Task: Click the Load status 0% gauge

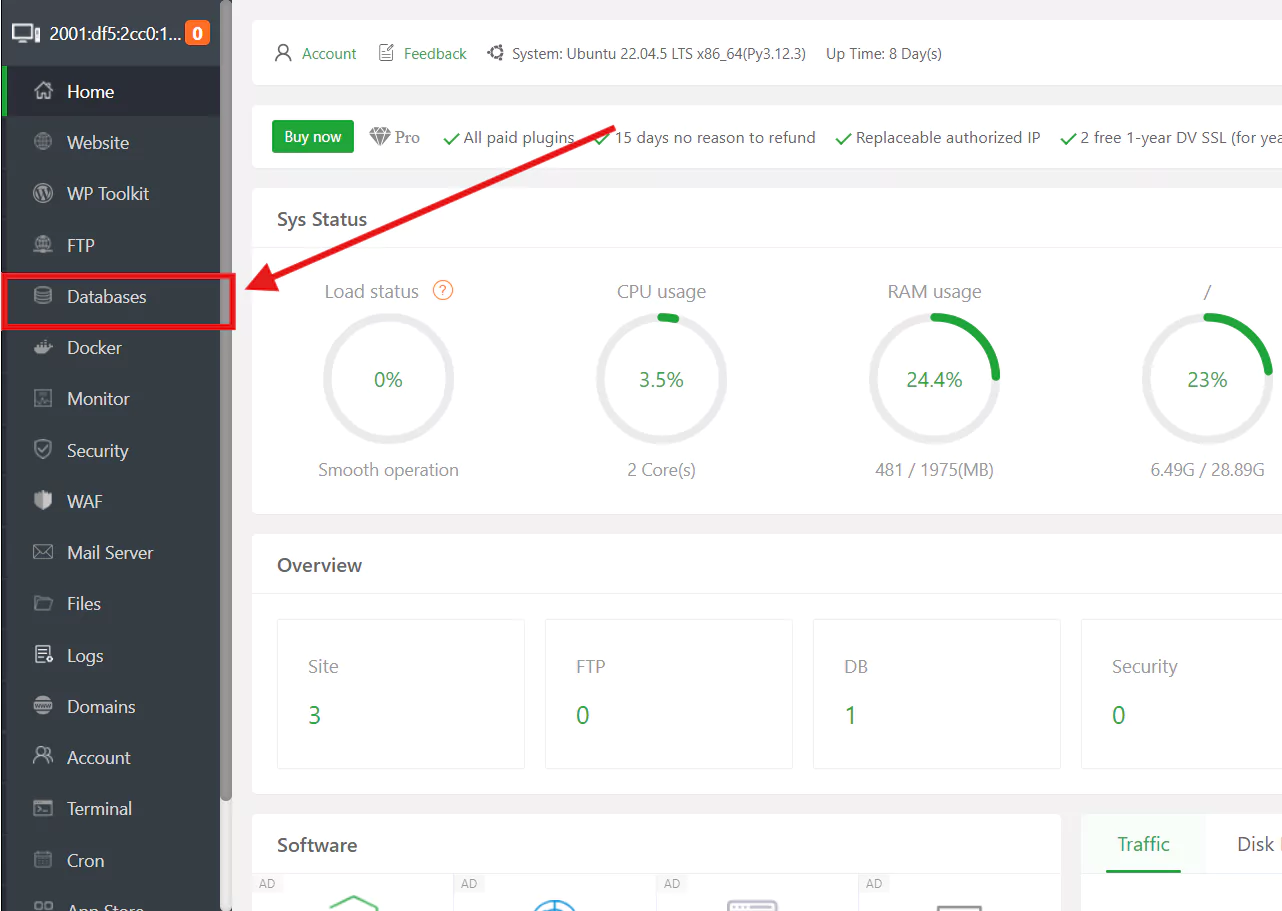Action: pos(388,379)
